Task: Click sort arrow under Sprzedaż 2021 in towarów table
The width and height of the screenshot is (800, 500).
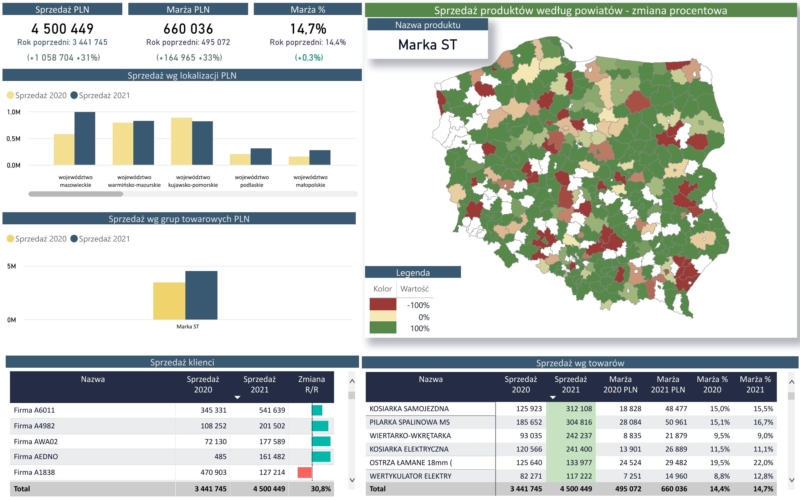Action: 553,397
